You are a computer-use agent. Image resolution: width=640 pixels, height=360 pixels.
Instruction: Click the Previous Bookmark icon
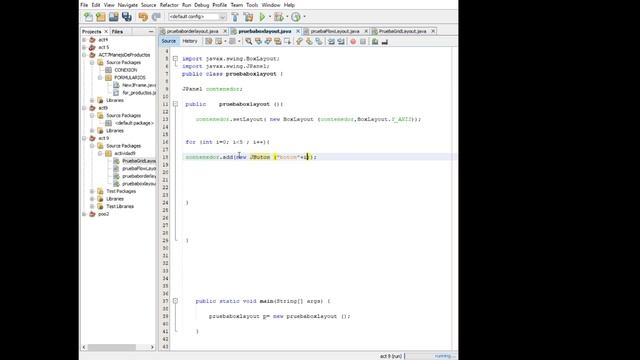299,41
